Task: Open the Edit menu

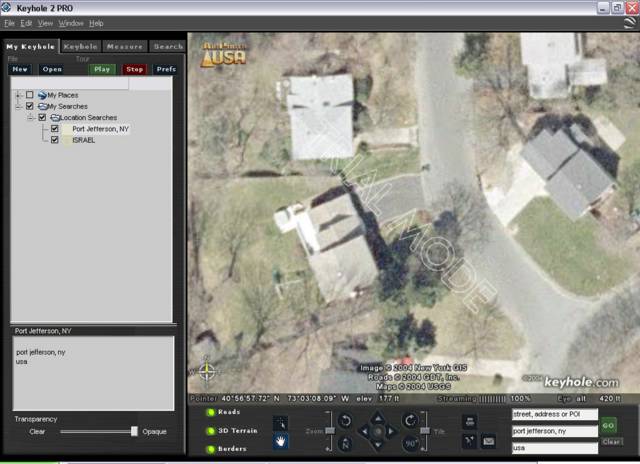Action: point(26,23)
